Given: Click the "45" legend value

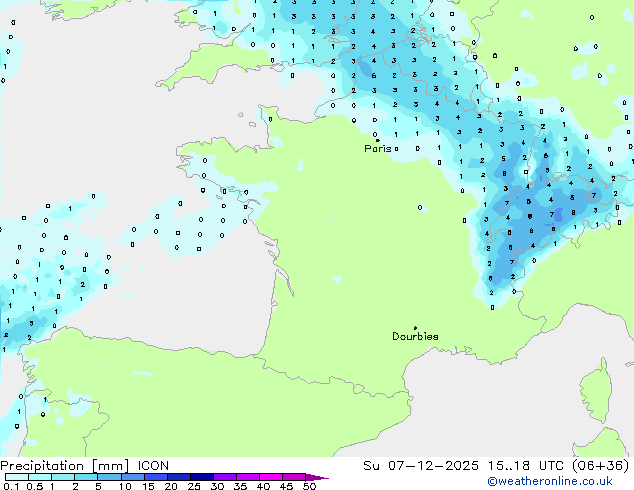Looking at the screenshot, I should [286, 486].
